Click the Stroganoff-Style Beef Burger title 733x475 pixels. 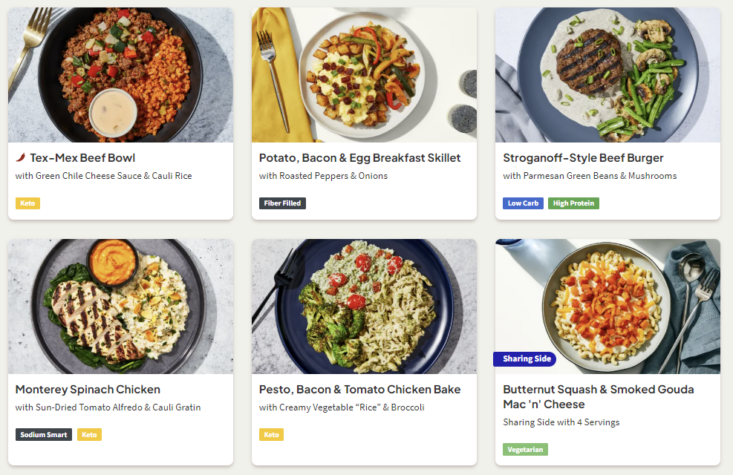coord(583,158)
